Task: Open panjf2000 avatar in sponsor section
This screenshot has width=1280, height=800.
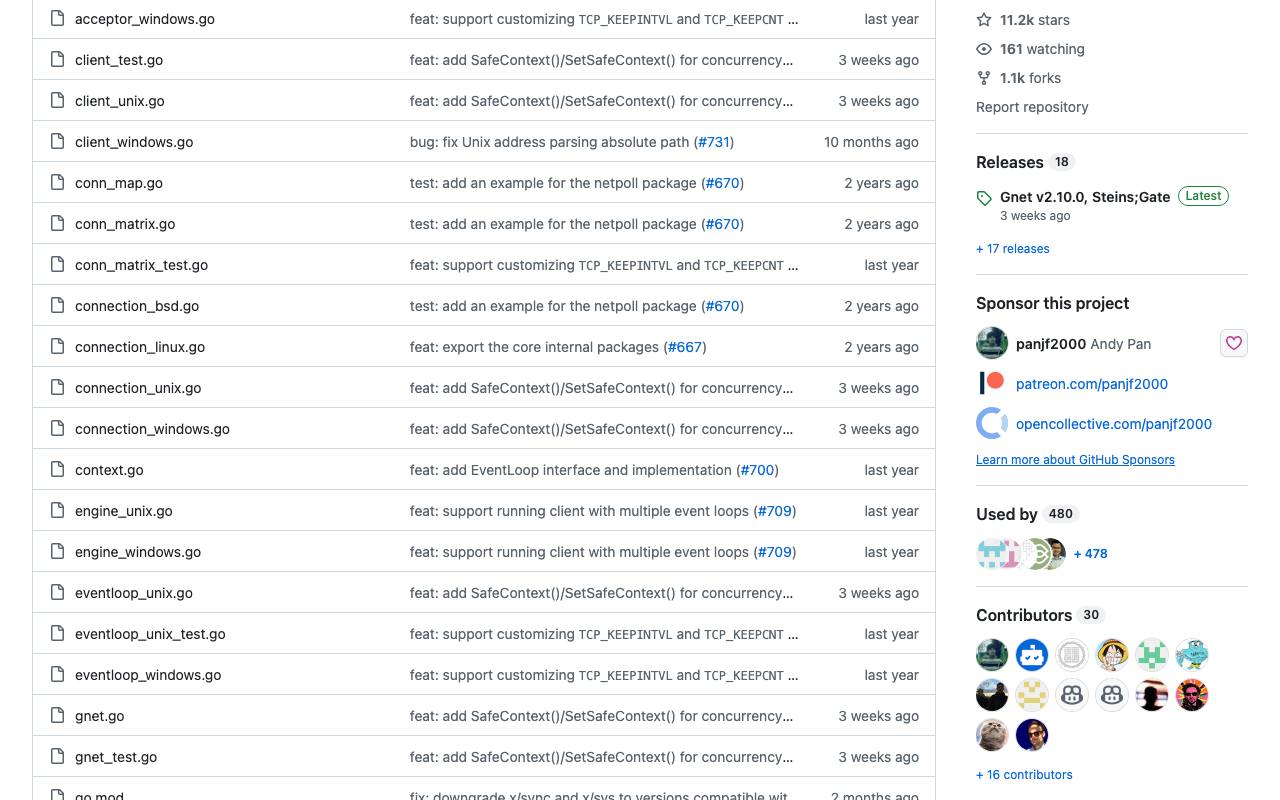Action: coord(992,343)
